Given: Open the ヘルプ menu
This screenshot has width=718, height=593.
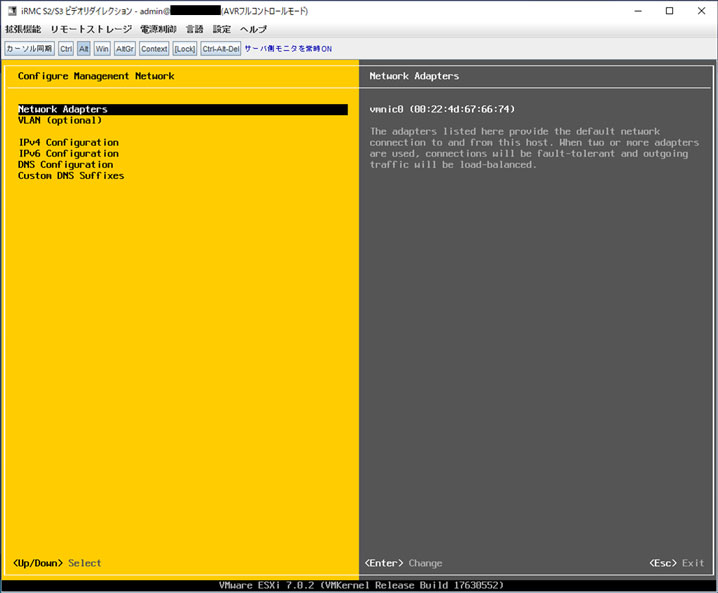Looking at the screenshot, I should point(253,29).
